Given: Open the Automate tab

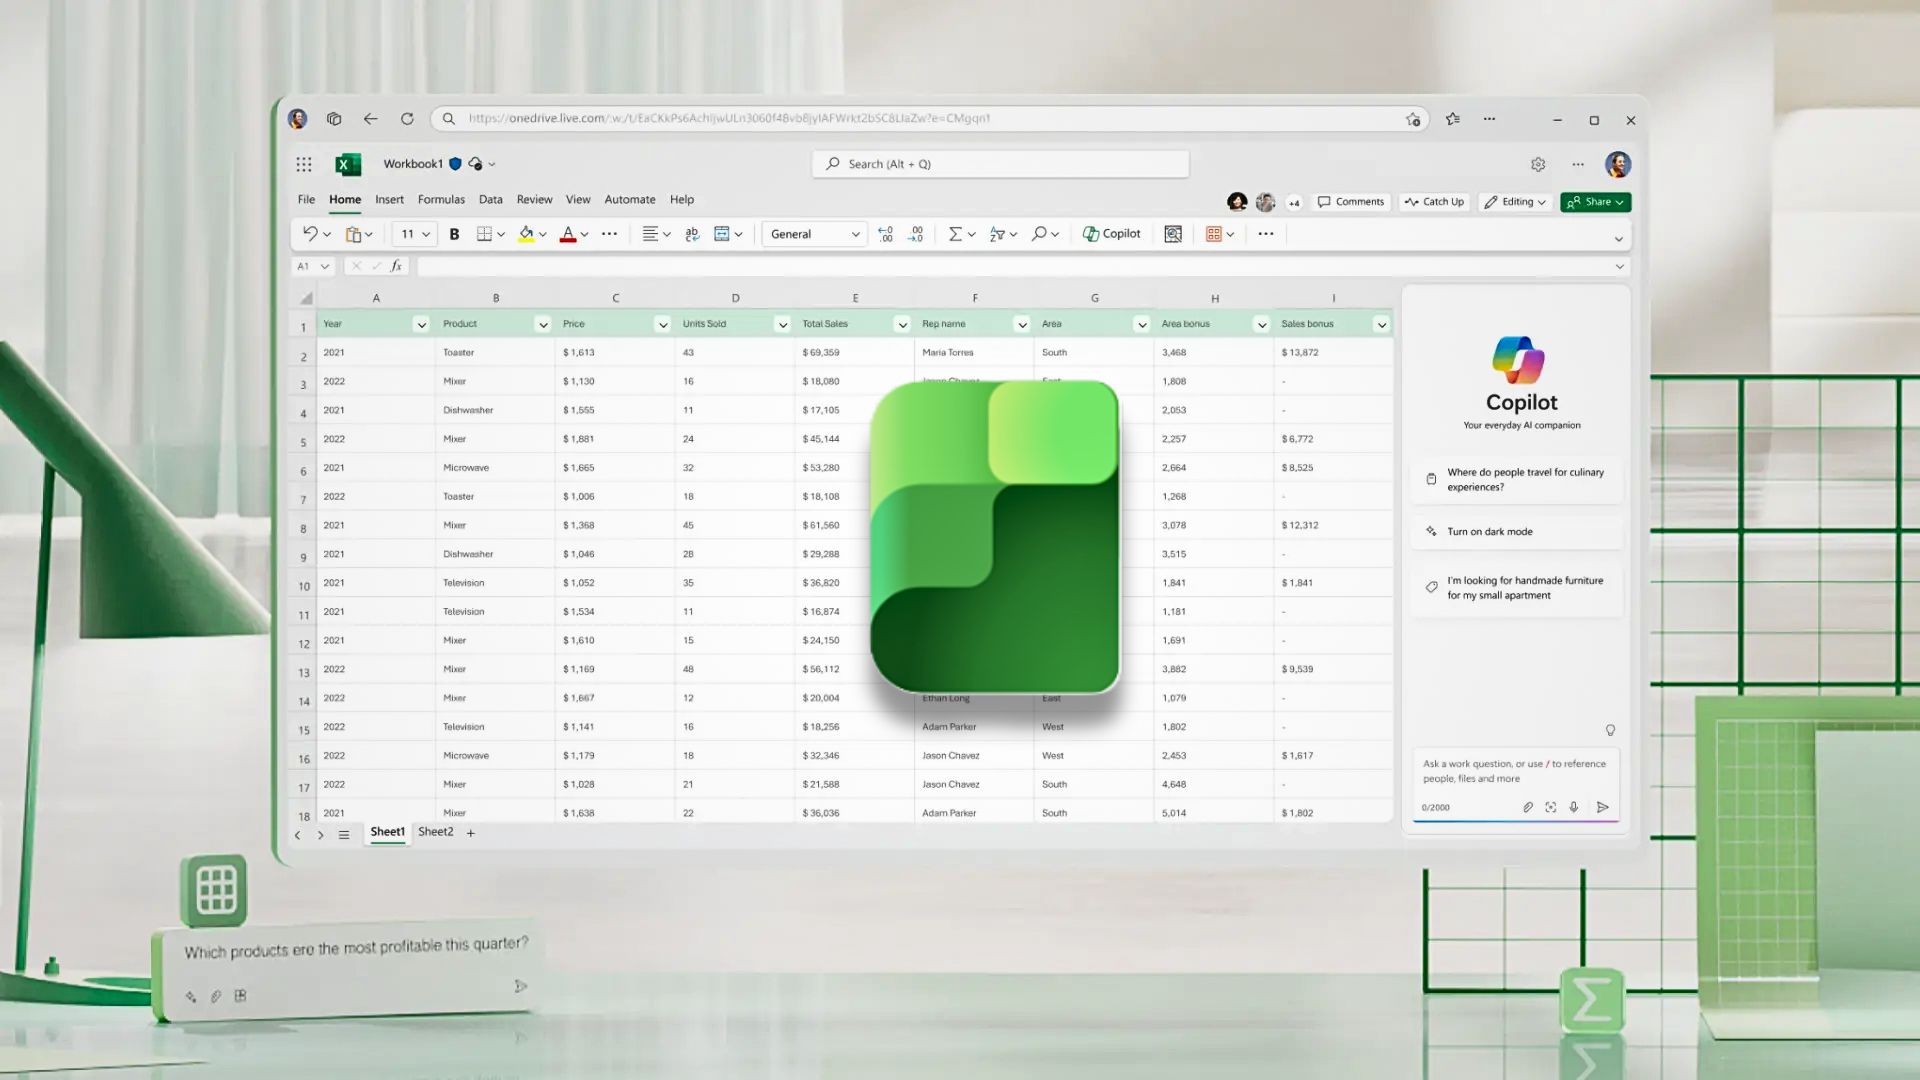Looking at the screenshot, I should tap(630, 200).
